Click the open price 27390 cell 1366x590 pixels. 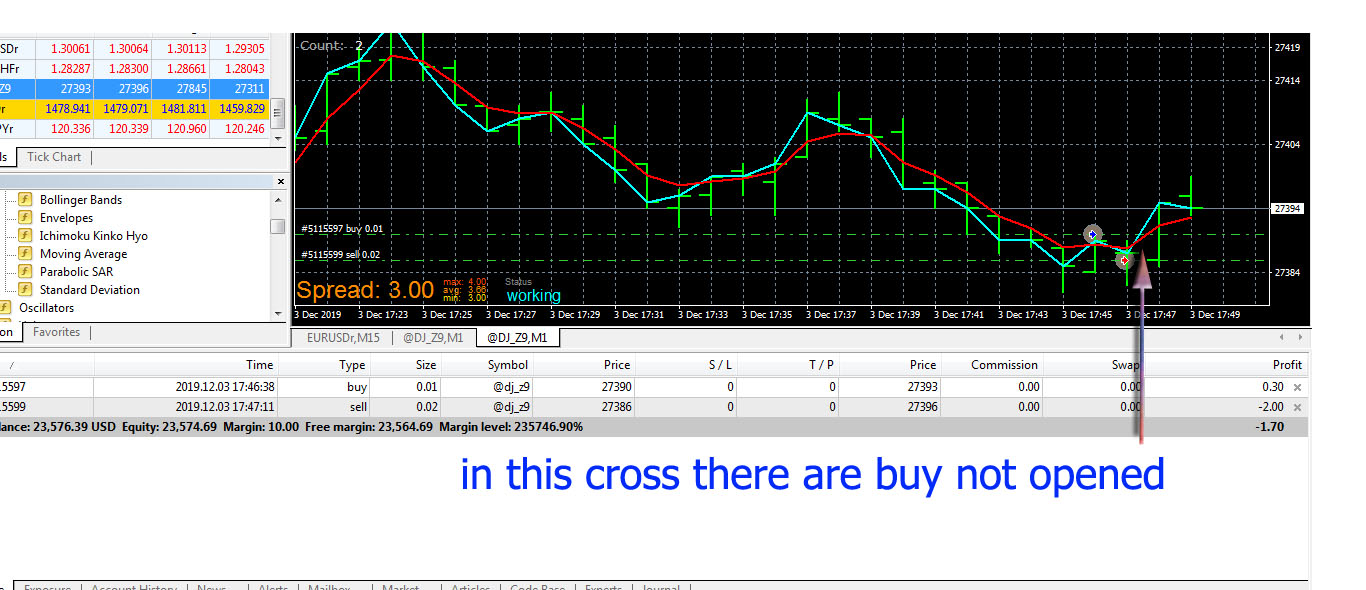coord(617,387)
